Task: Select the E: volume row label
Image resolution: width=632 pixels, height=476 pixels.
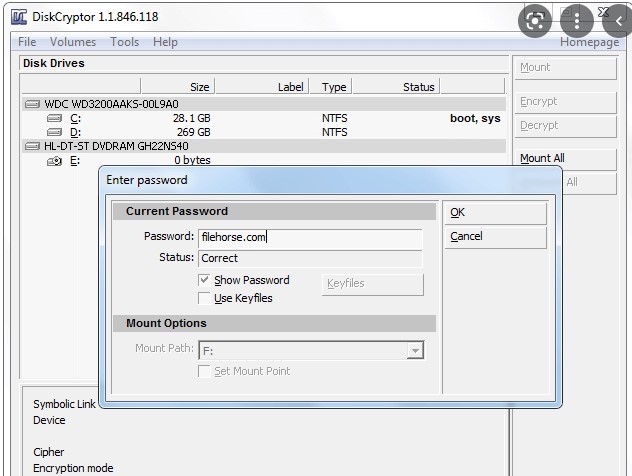Action: (x=75, y=161)
